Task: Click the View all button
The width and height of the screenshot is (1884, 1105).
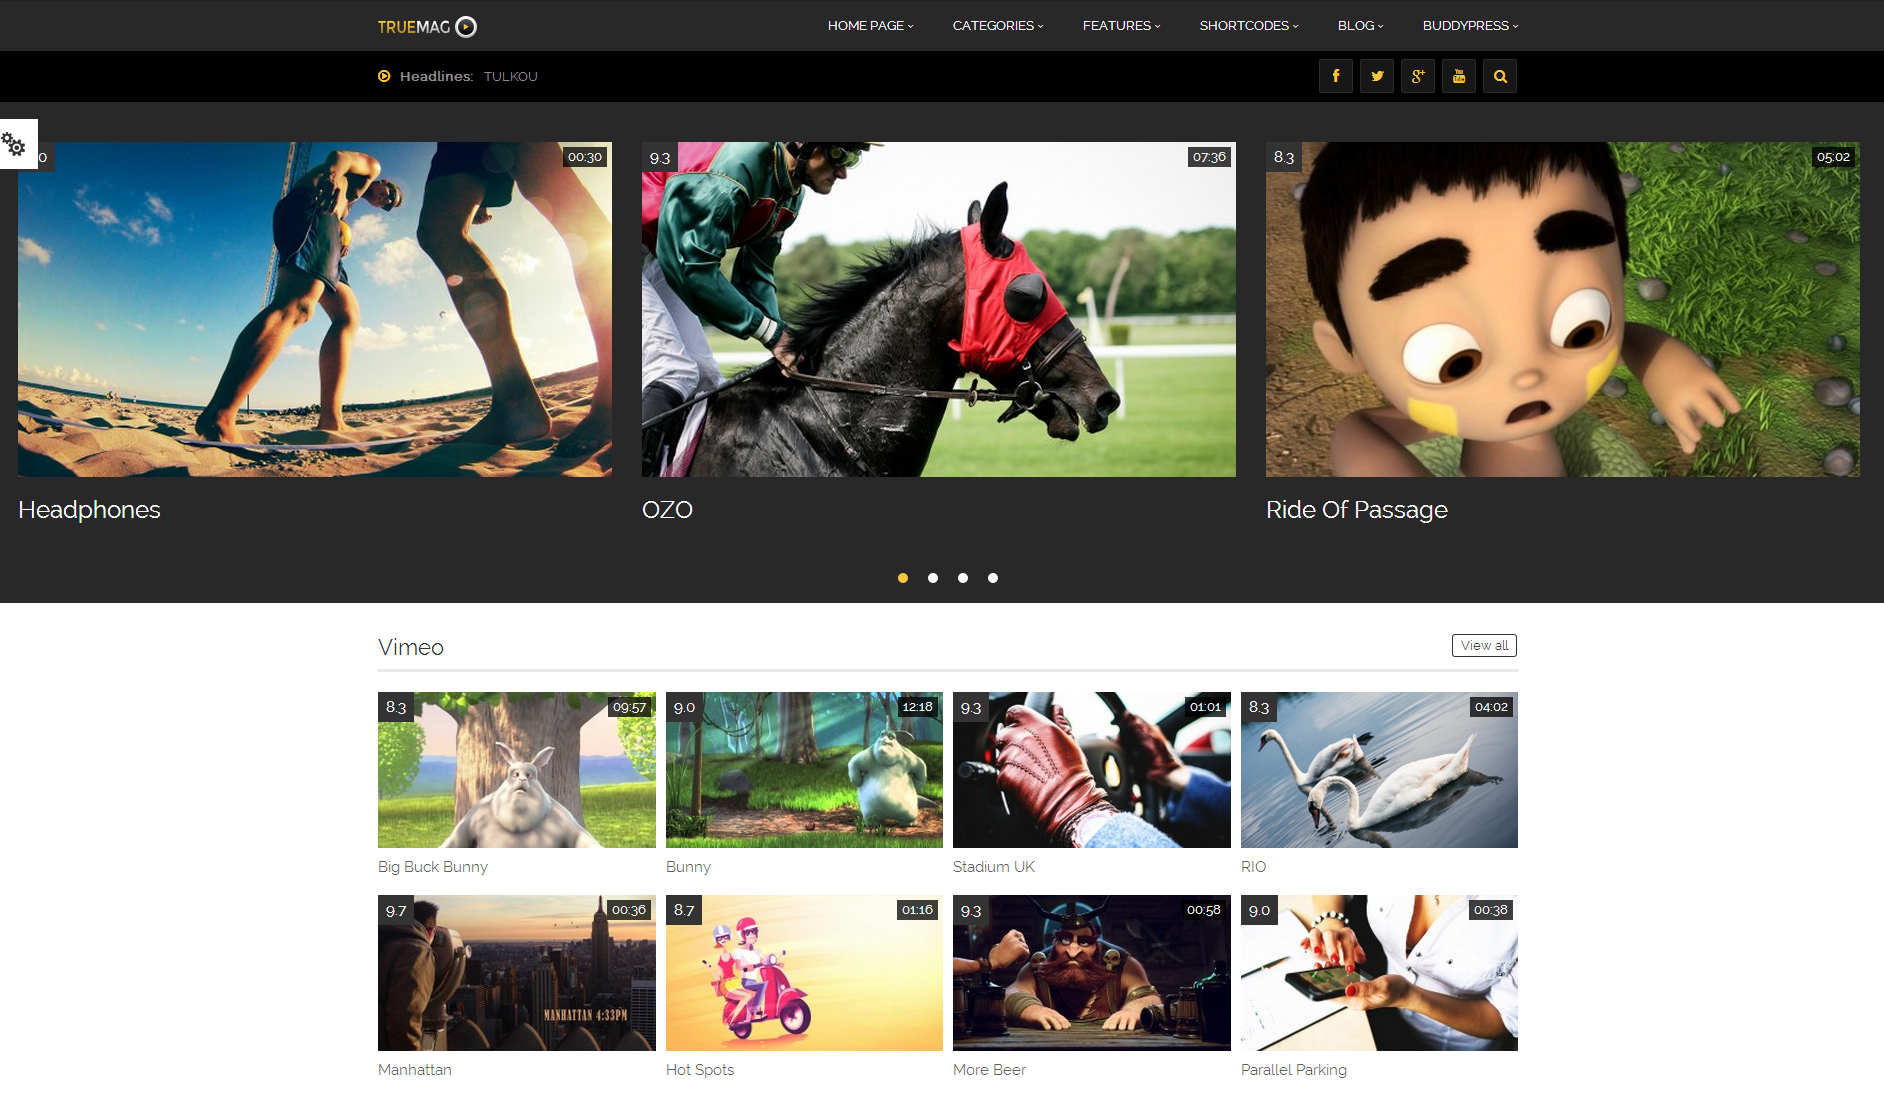Action: coord(1484,646)
